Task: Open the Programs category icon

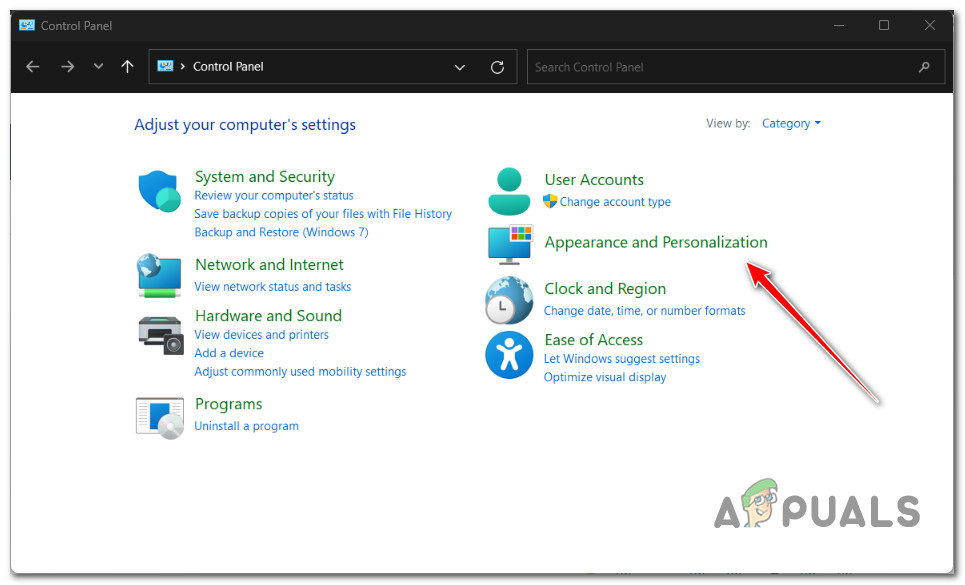Action: point(159,416)
